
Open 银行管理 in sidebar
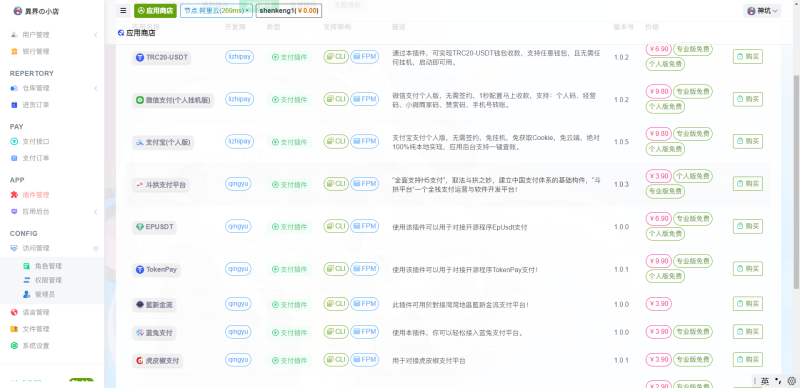pyautogui.click(x=36, y=52)
